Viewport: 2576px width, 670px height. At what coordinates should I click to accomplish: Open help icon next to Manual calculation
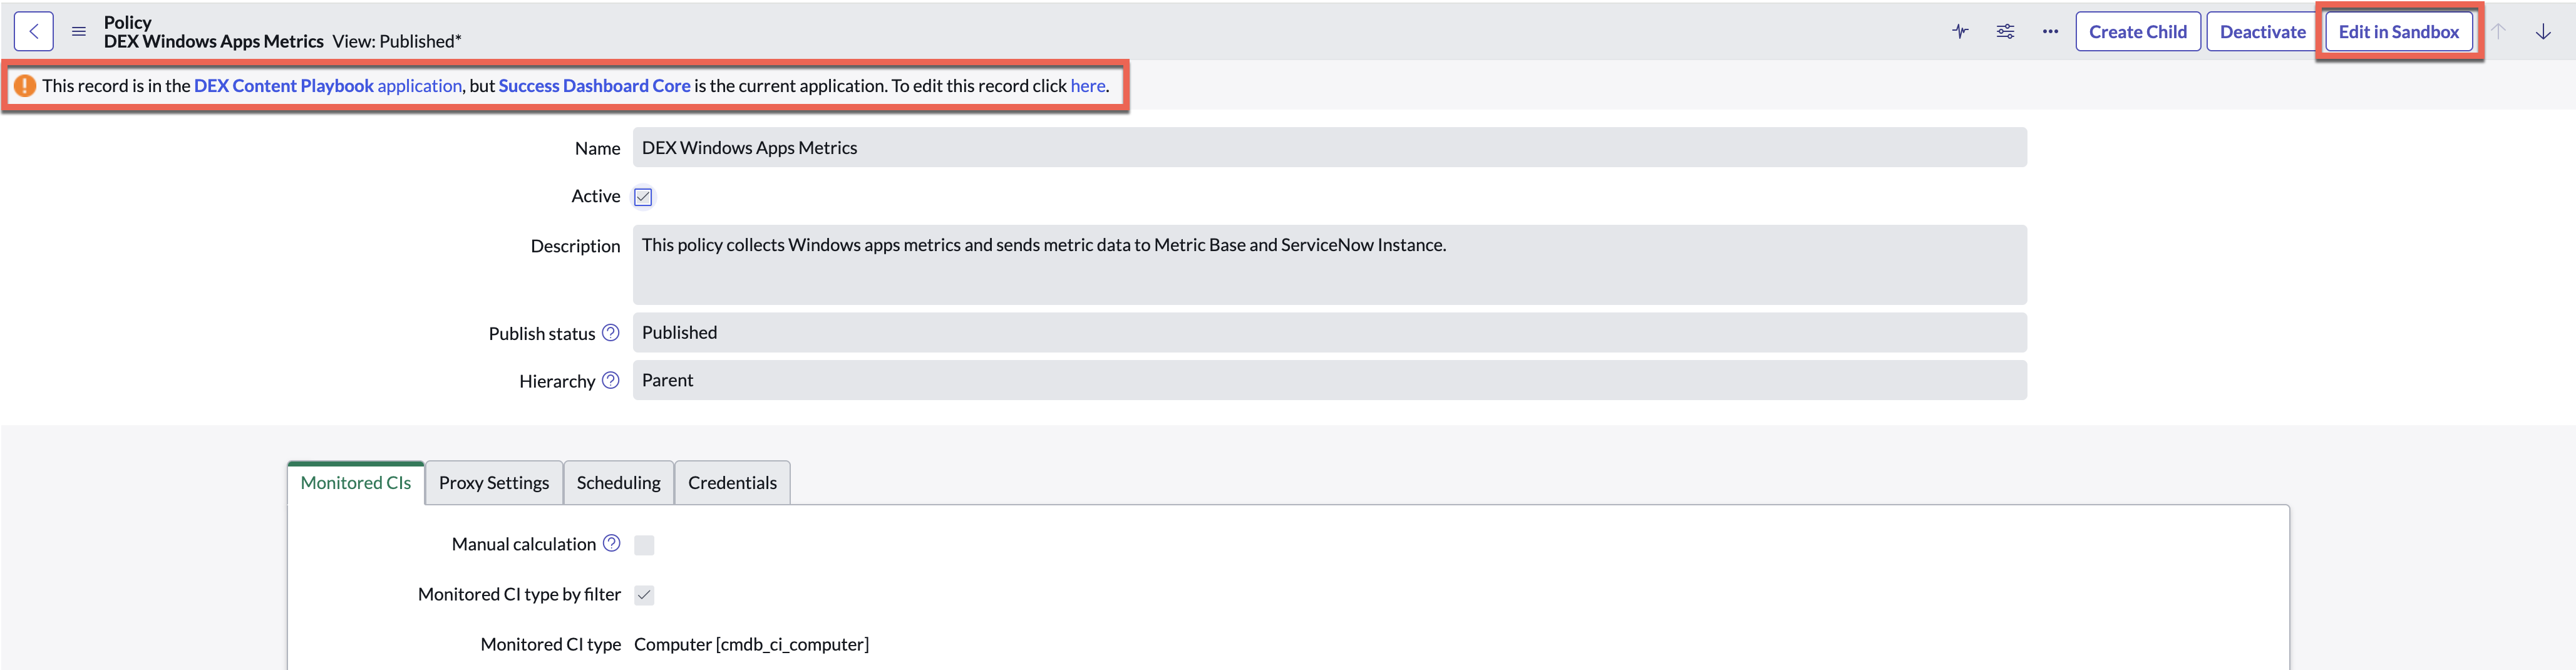(612, 543)
